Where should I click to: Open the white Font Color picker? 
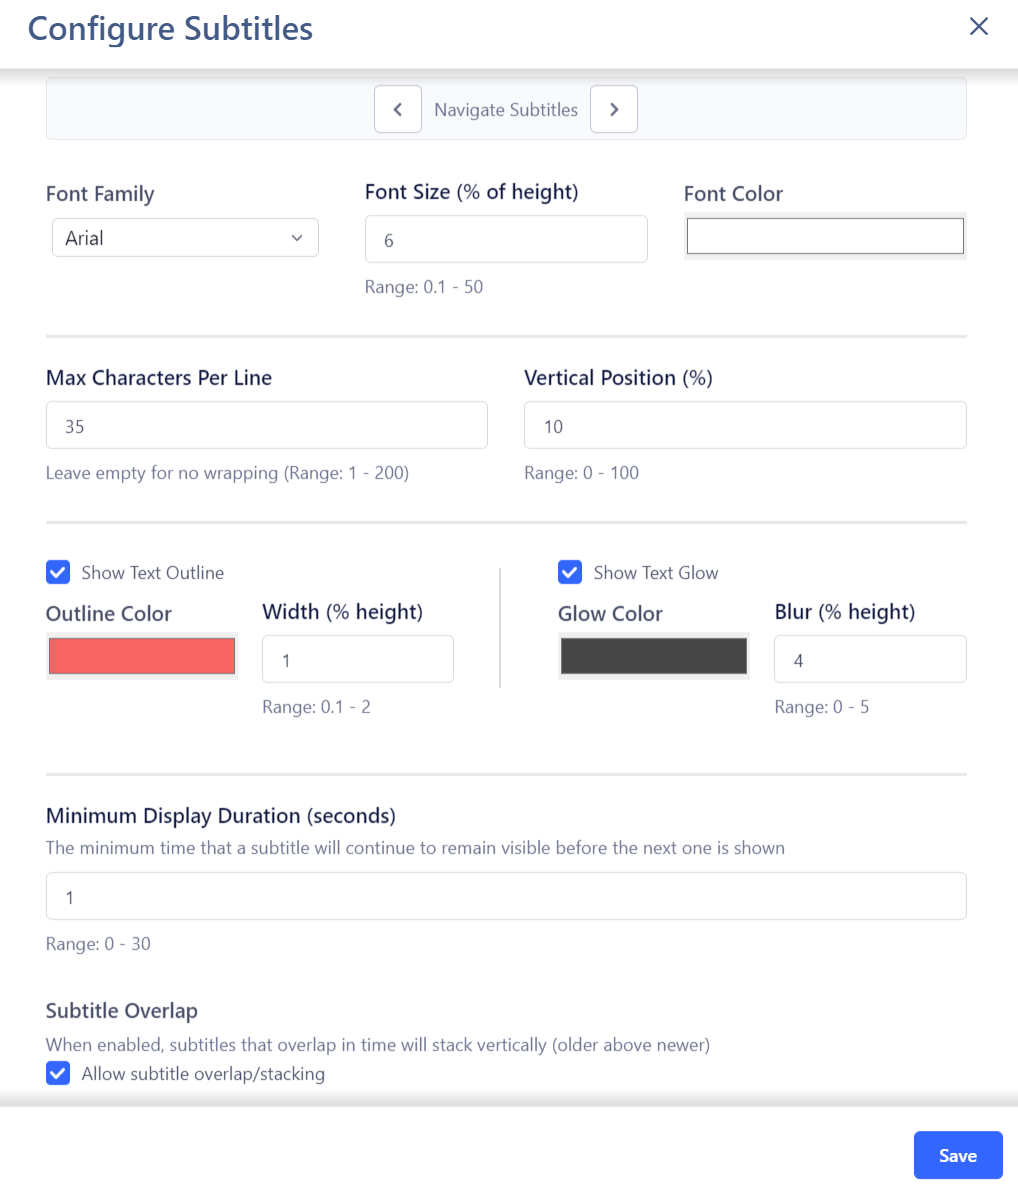pos(825,236)
